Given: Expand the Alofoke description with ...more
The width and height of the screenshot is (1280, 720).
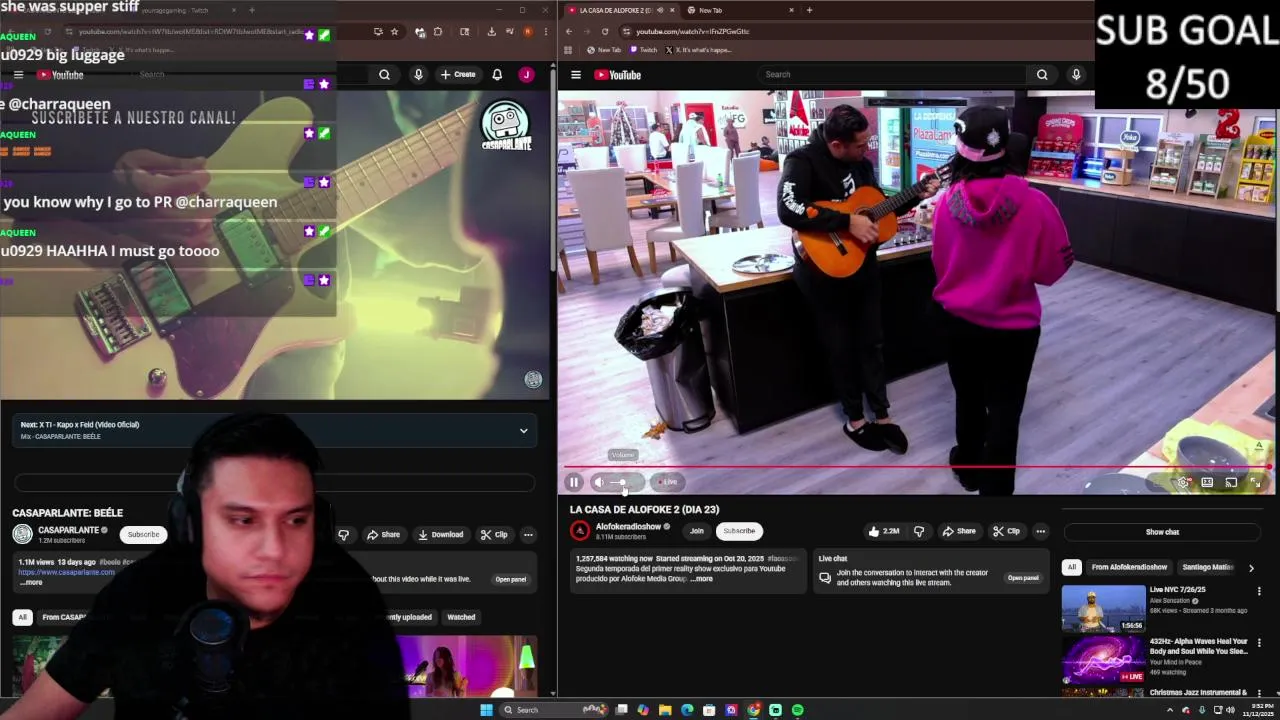Looking at the screenshot, I should 702,579.
